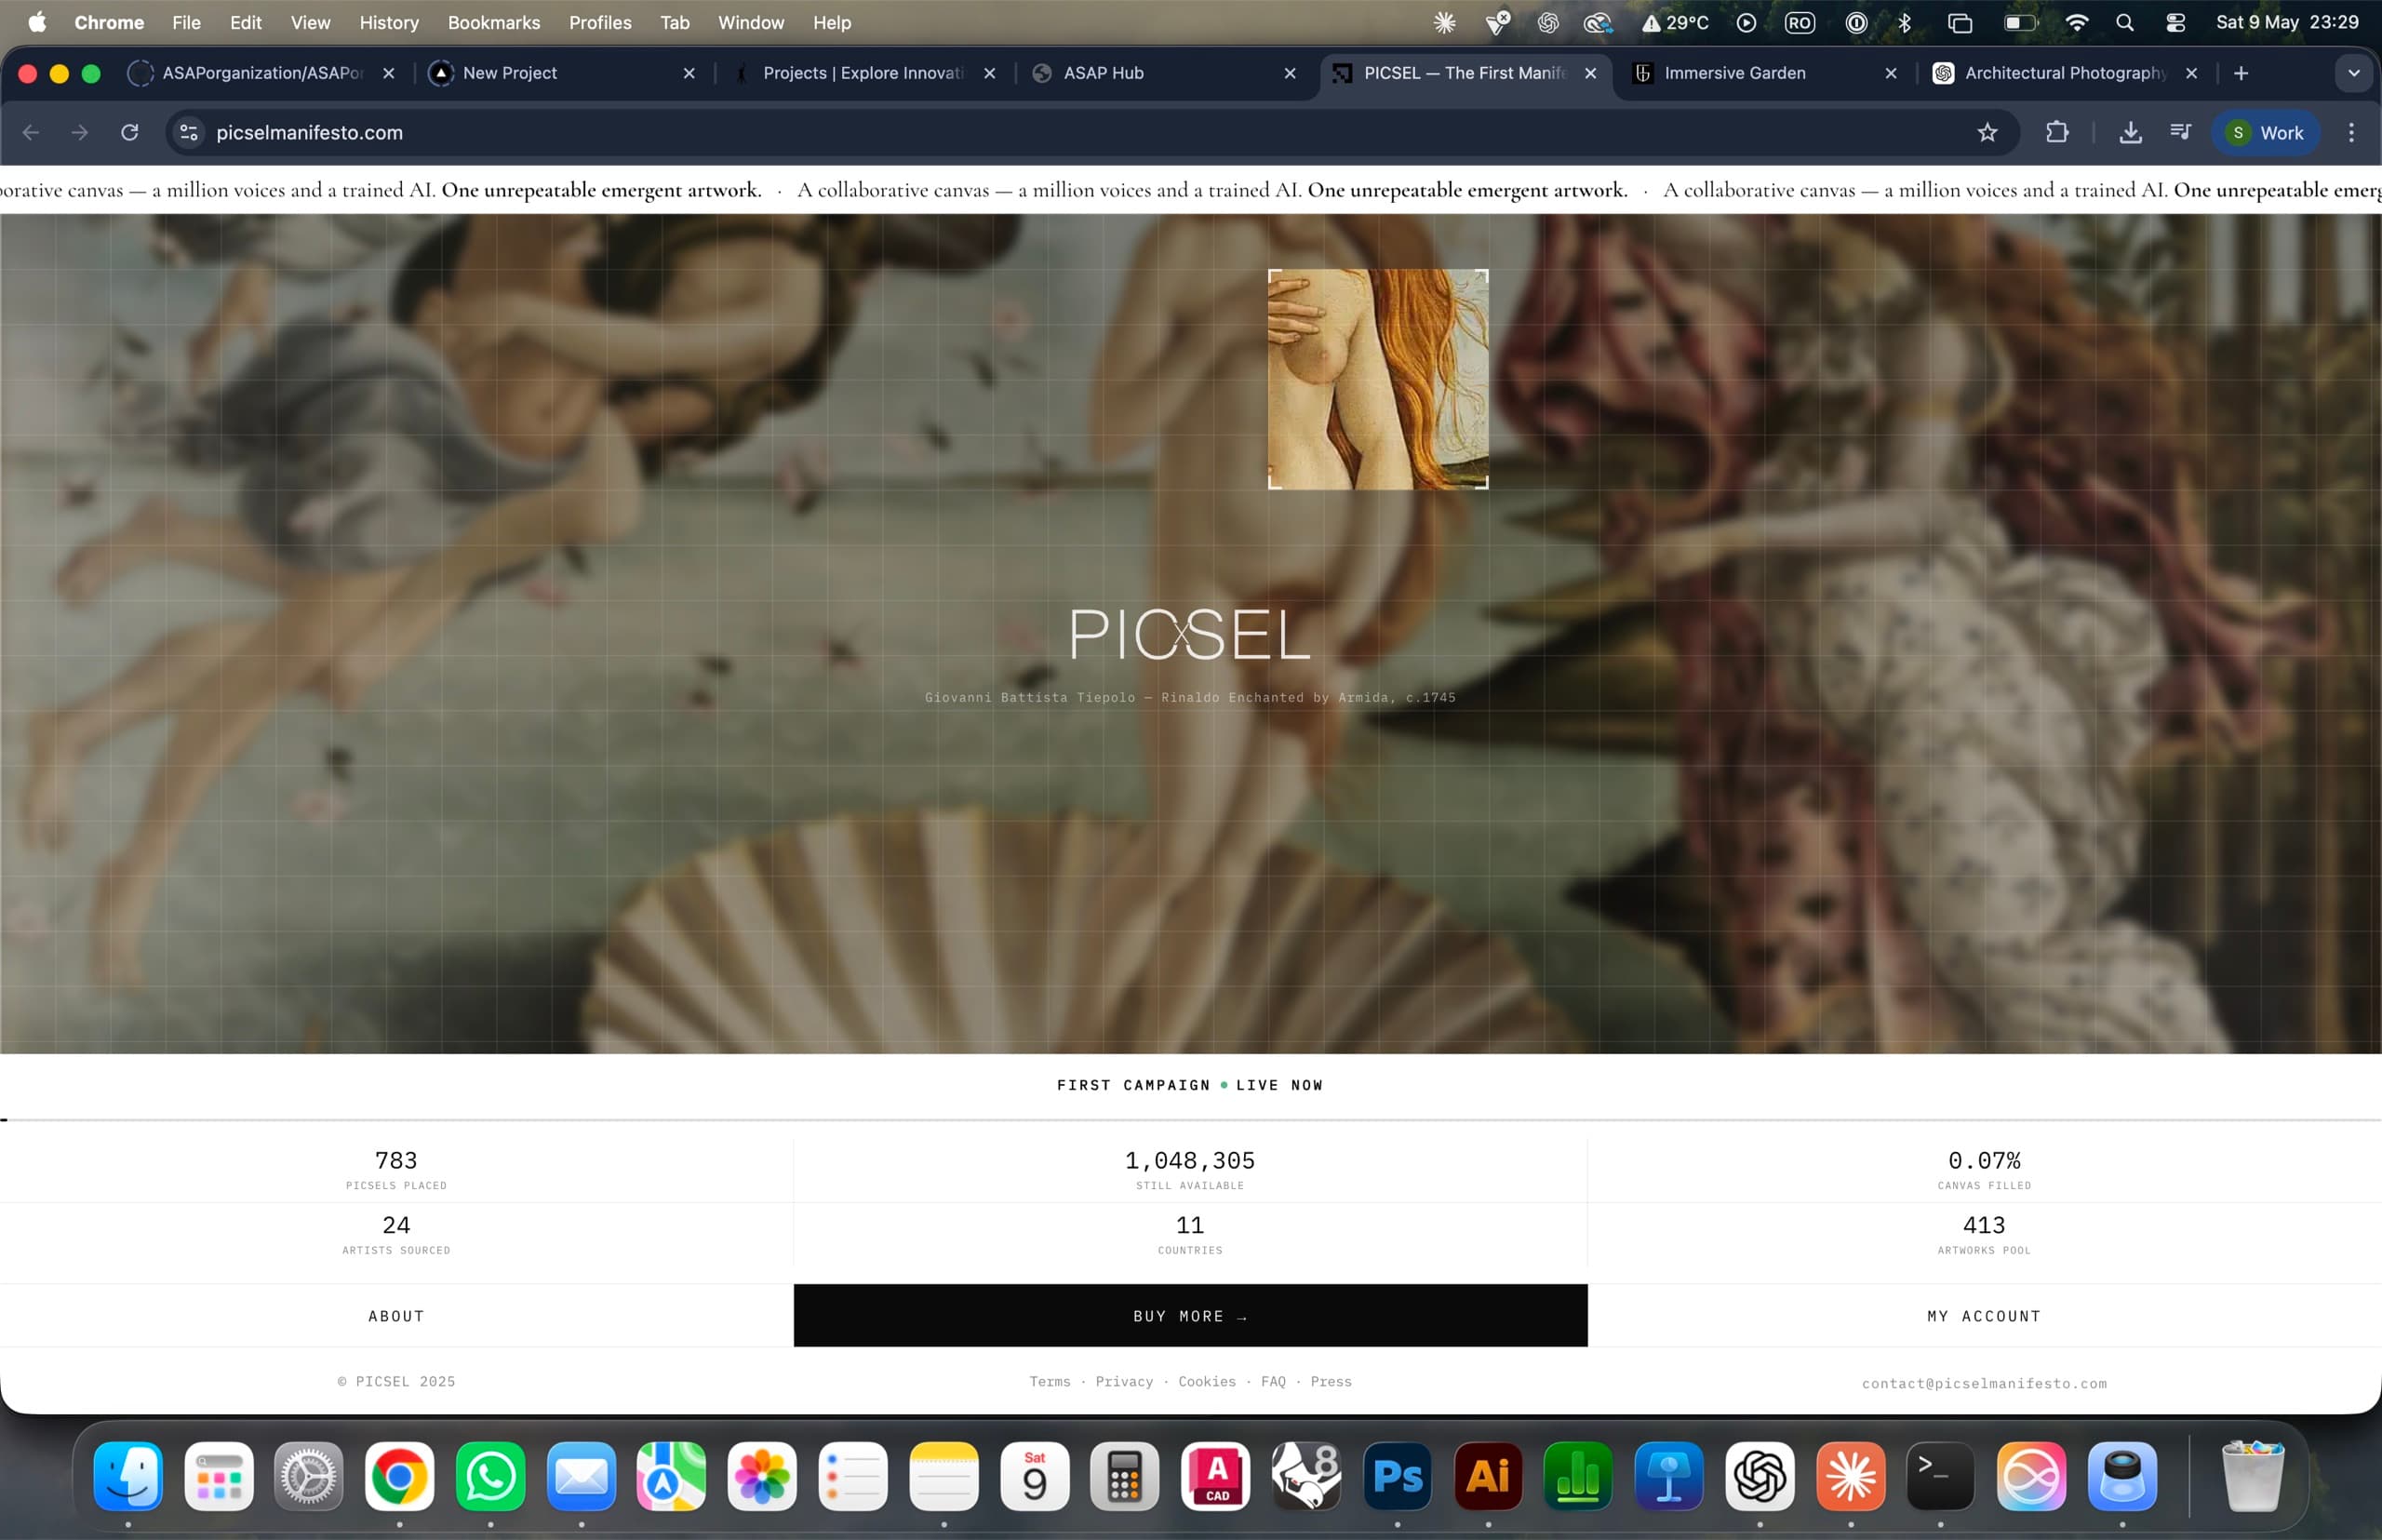Open the Privacy link in footer
This screenshot has width=2382, height=1540.
point(1124,1381)
